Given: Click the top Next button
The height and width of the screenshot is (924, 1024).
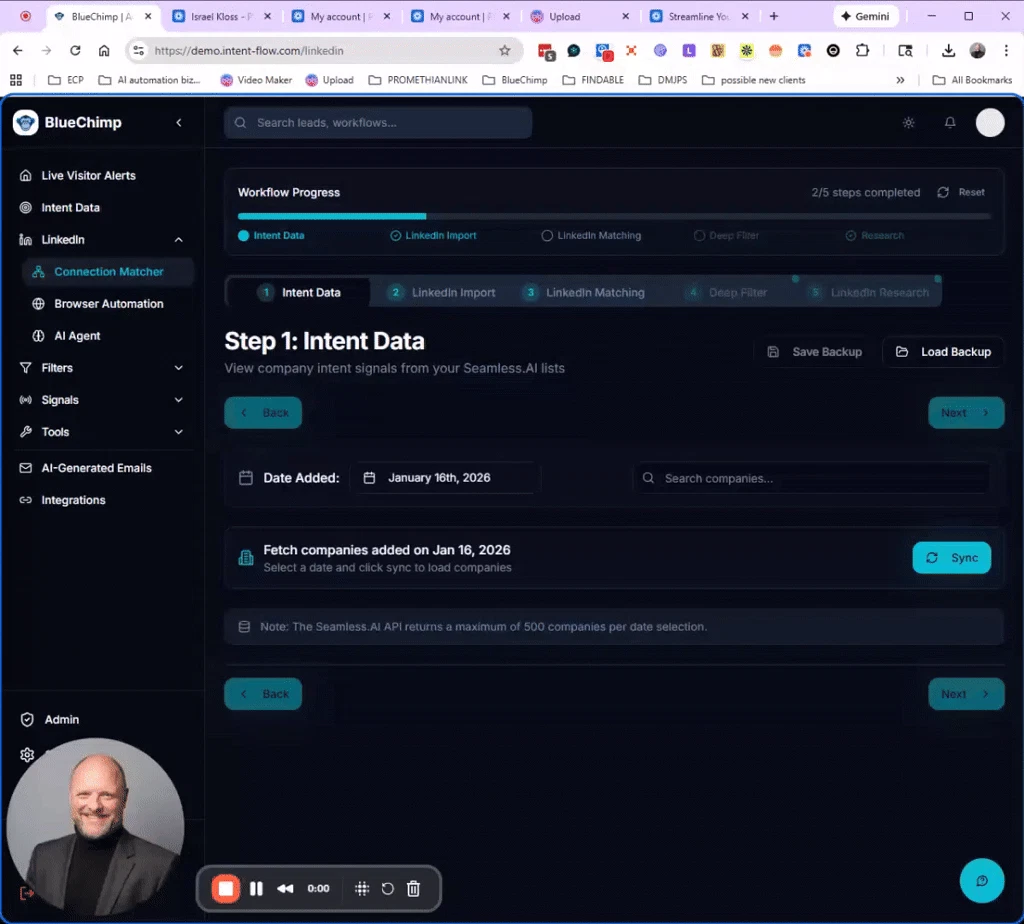Looking at the screenshot, I should click(x=966, y=413).
